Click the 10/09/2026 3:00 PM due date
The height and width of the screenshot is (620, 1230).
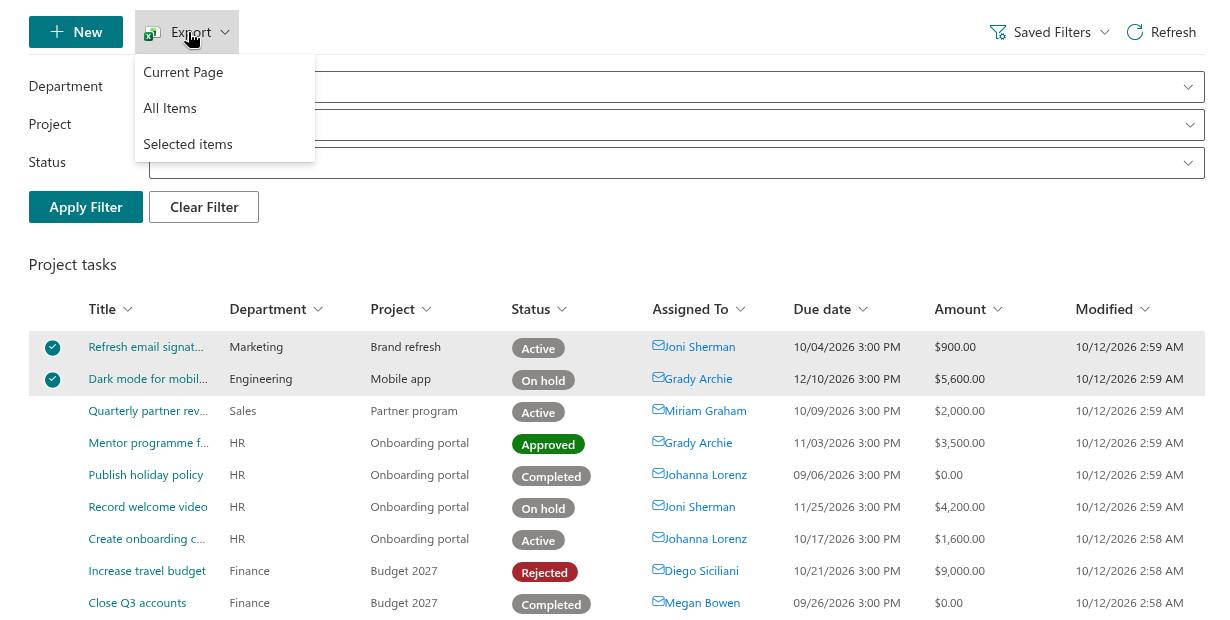(x=847, y=411)
